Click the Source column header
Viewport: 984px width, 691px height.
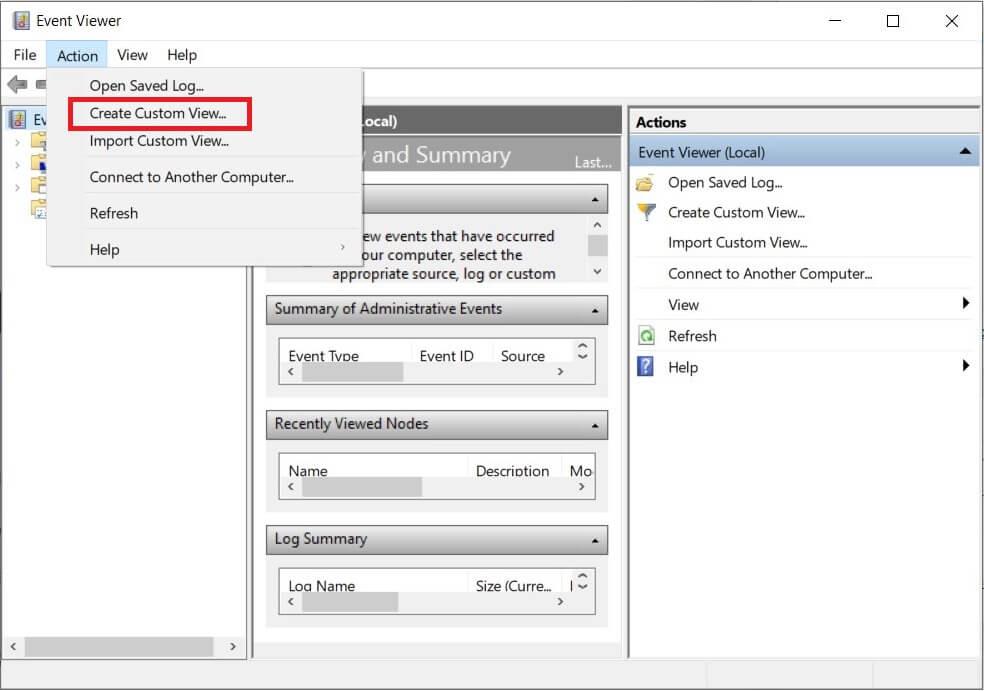[522, 356]
